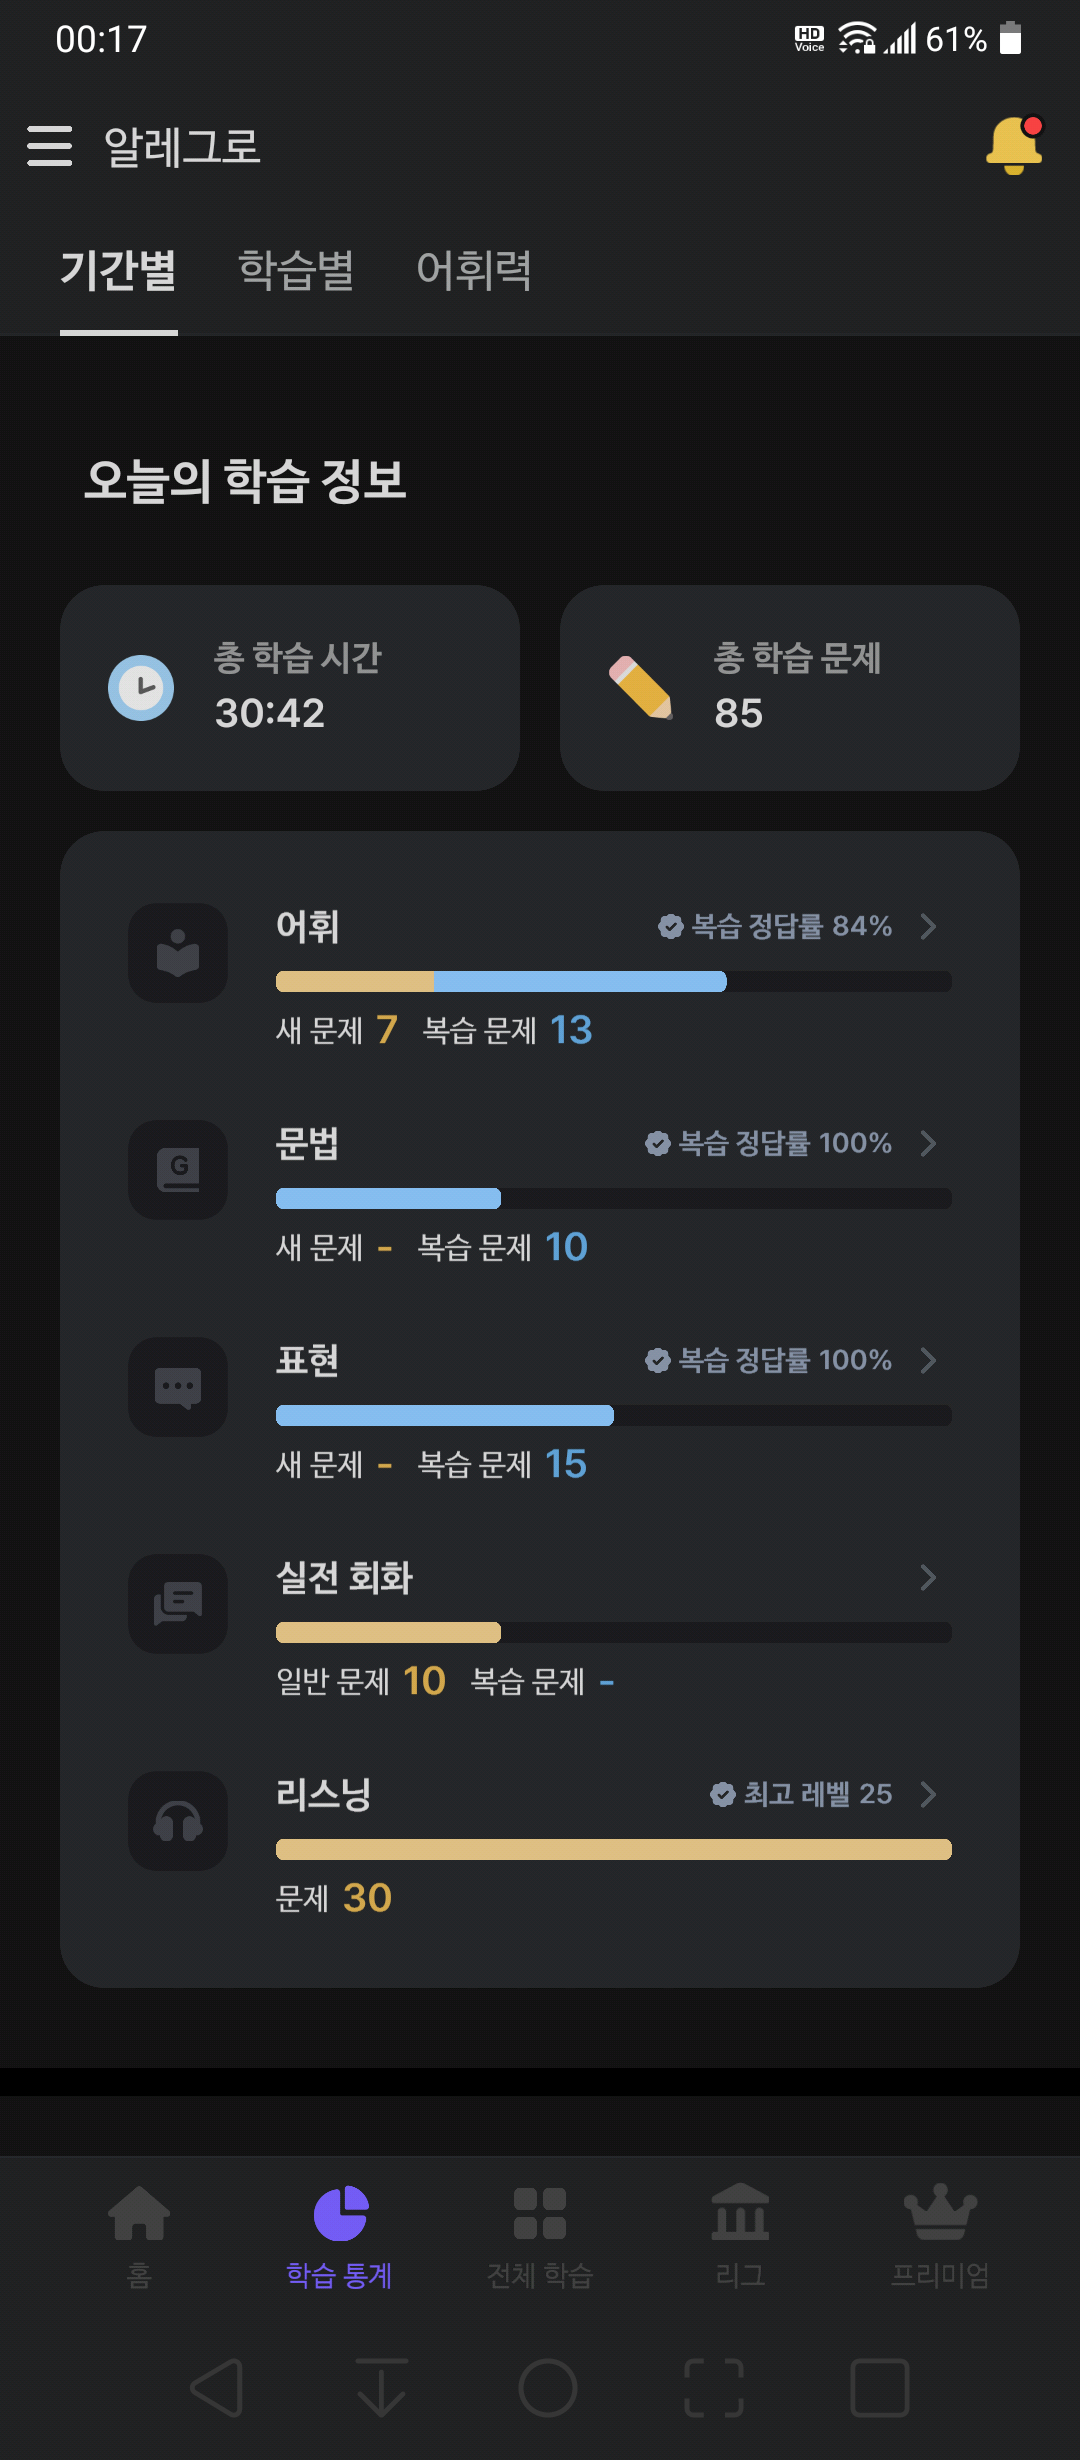Switch to the 어휘력 tab
The width and height of the screenshot is (1080, 2460).
tap(474, 270)
